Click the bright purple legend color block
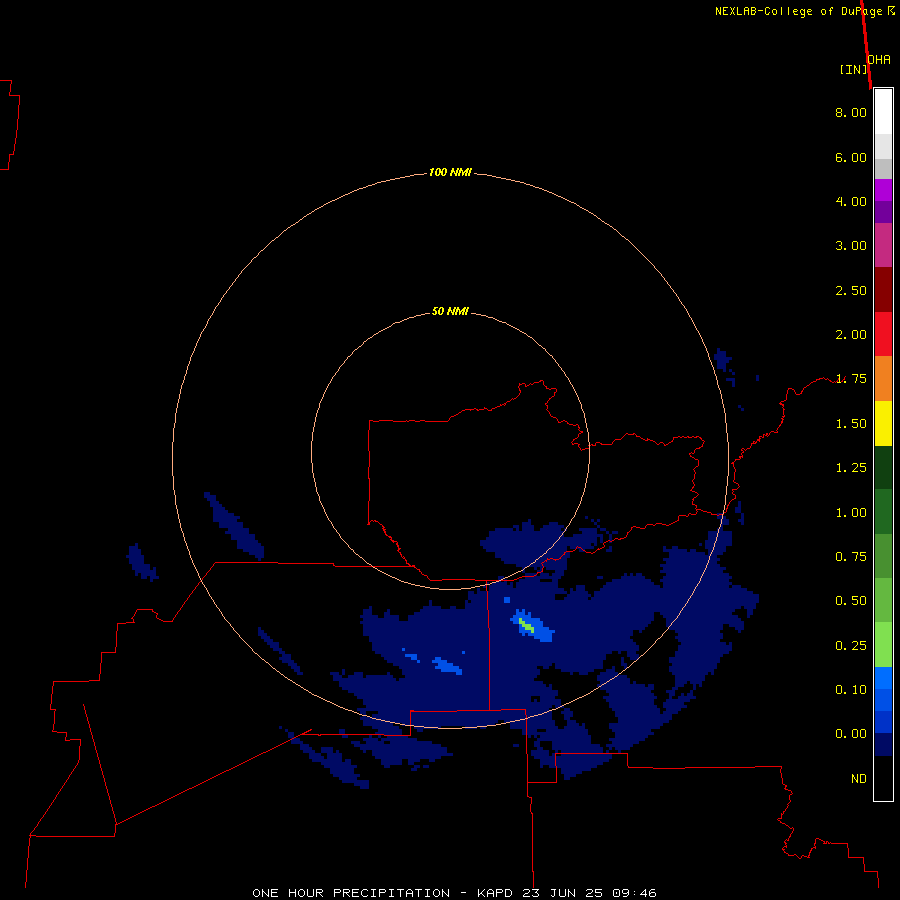 pos(883,190)
